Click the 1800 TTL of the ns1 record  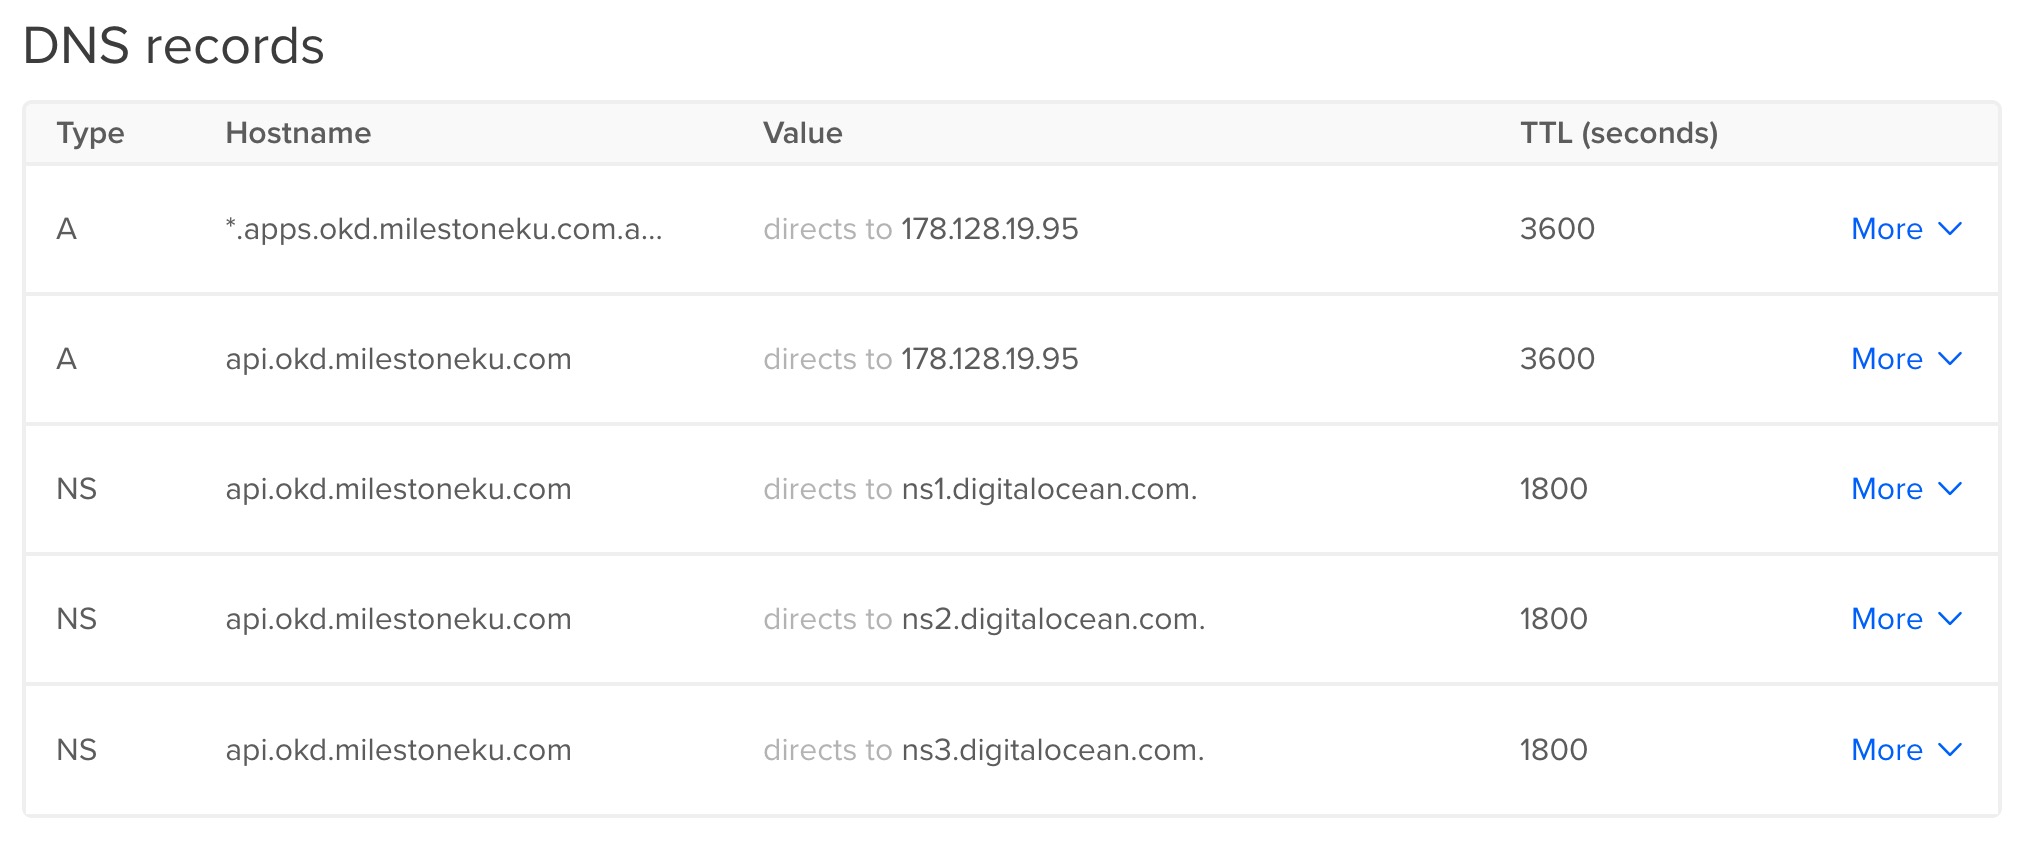point(1553,489)
